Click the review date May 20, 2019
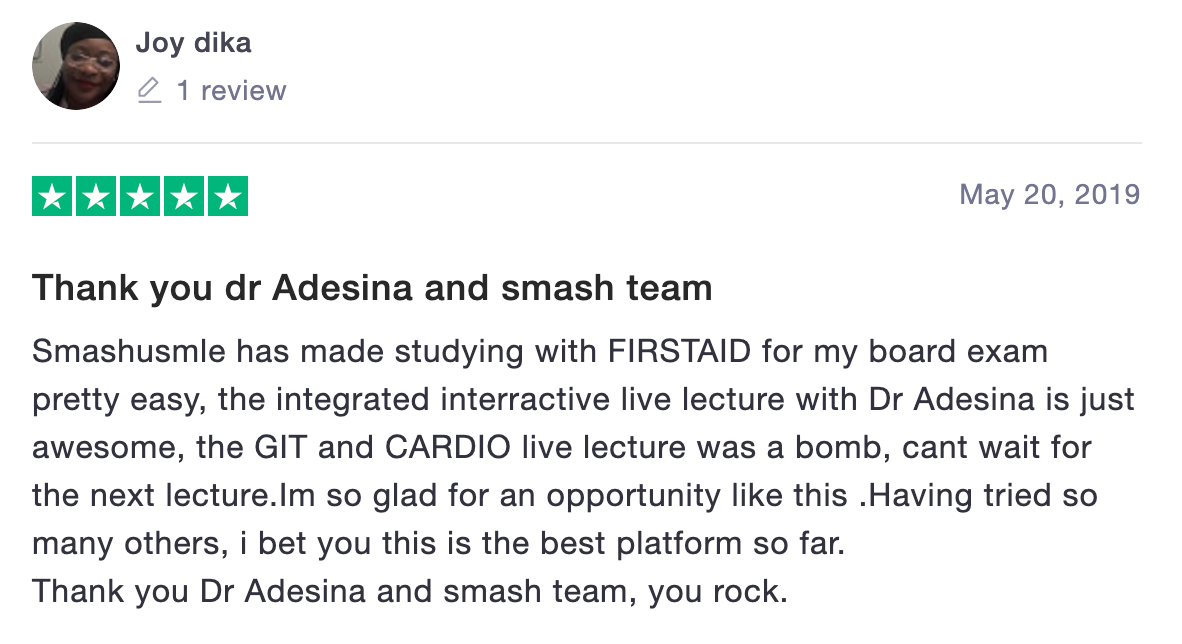1182x644 pixels. pyautogui.click(x=1049, y=195)
